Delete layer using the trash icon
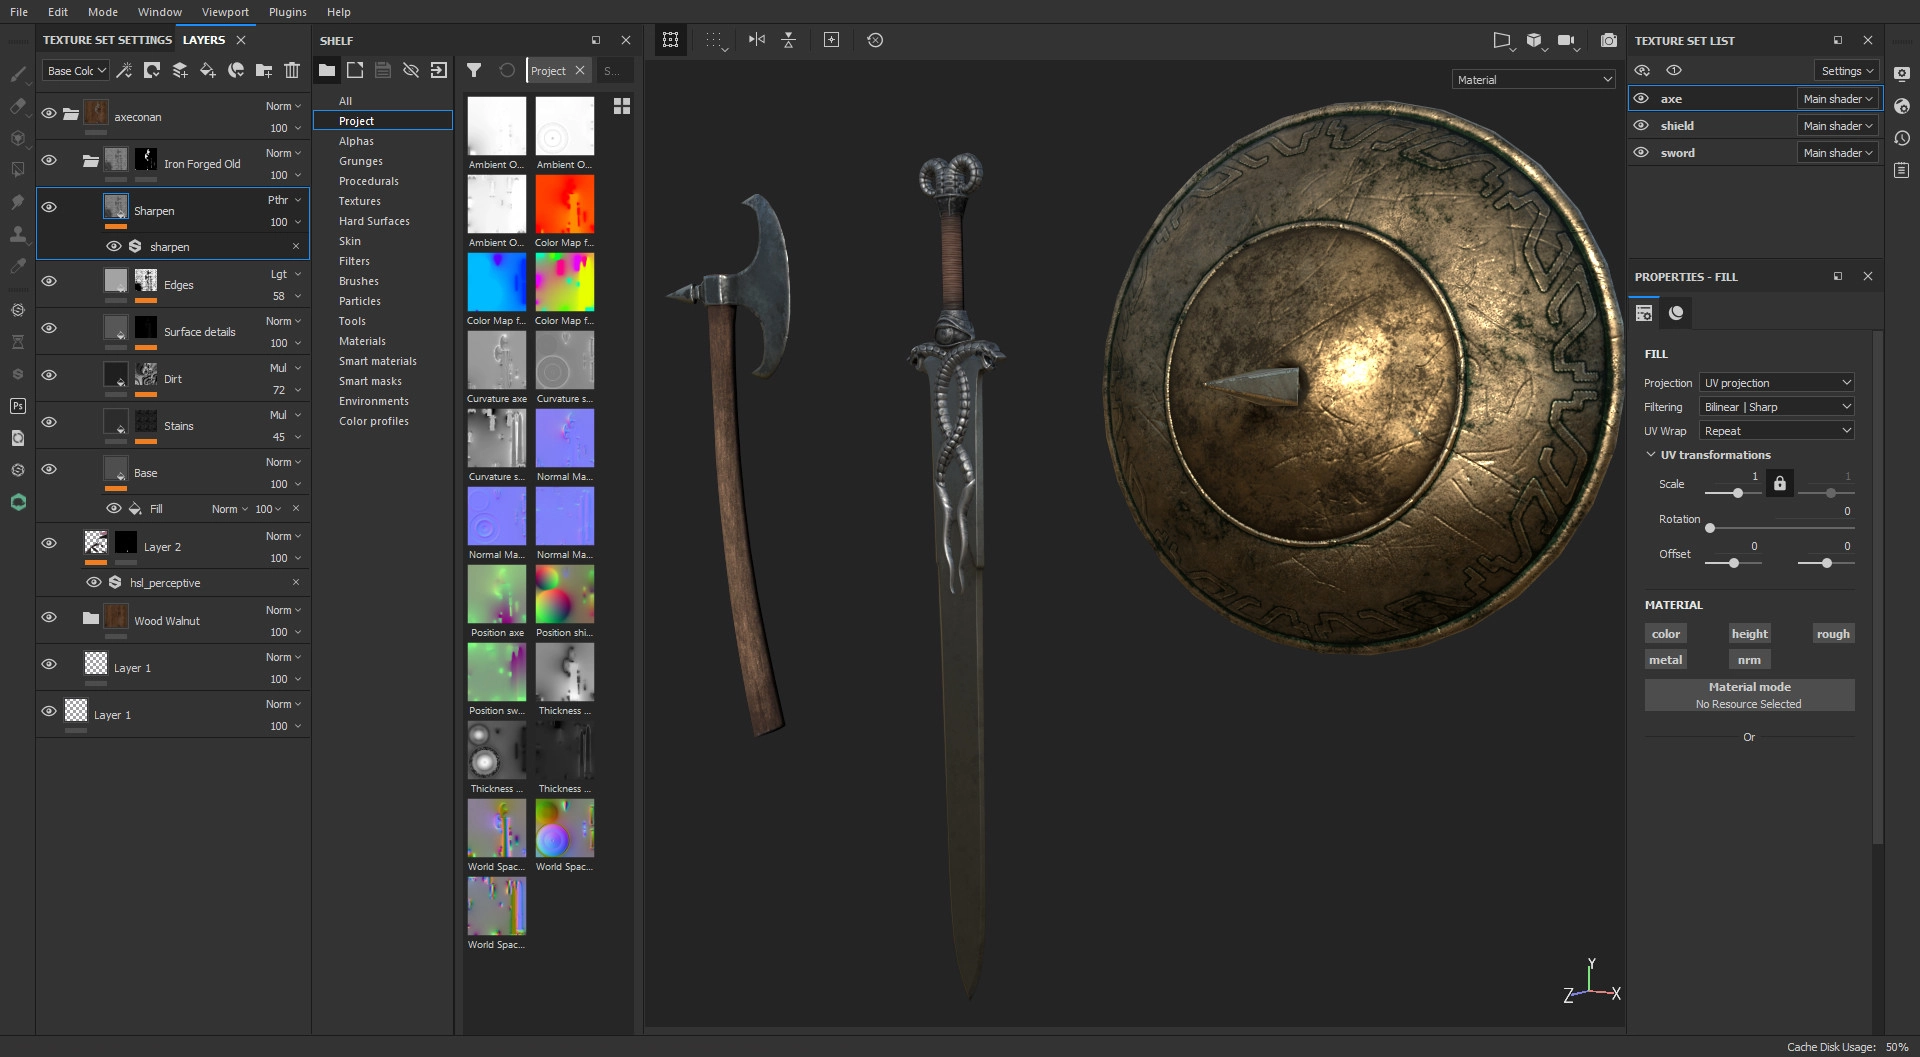The height and width of the screenshot is (1057, 1920). point(292,70)
